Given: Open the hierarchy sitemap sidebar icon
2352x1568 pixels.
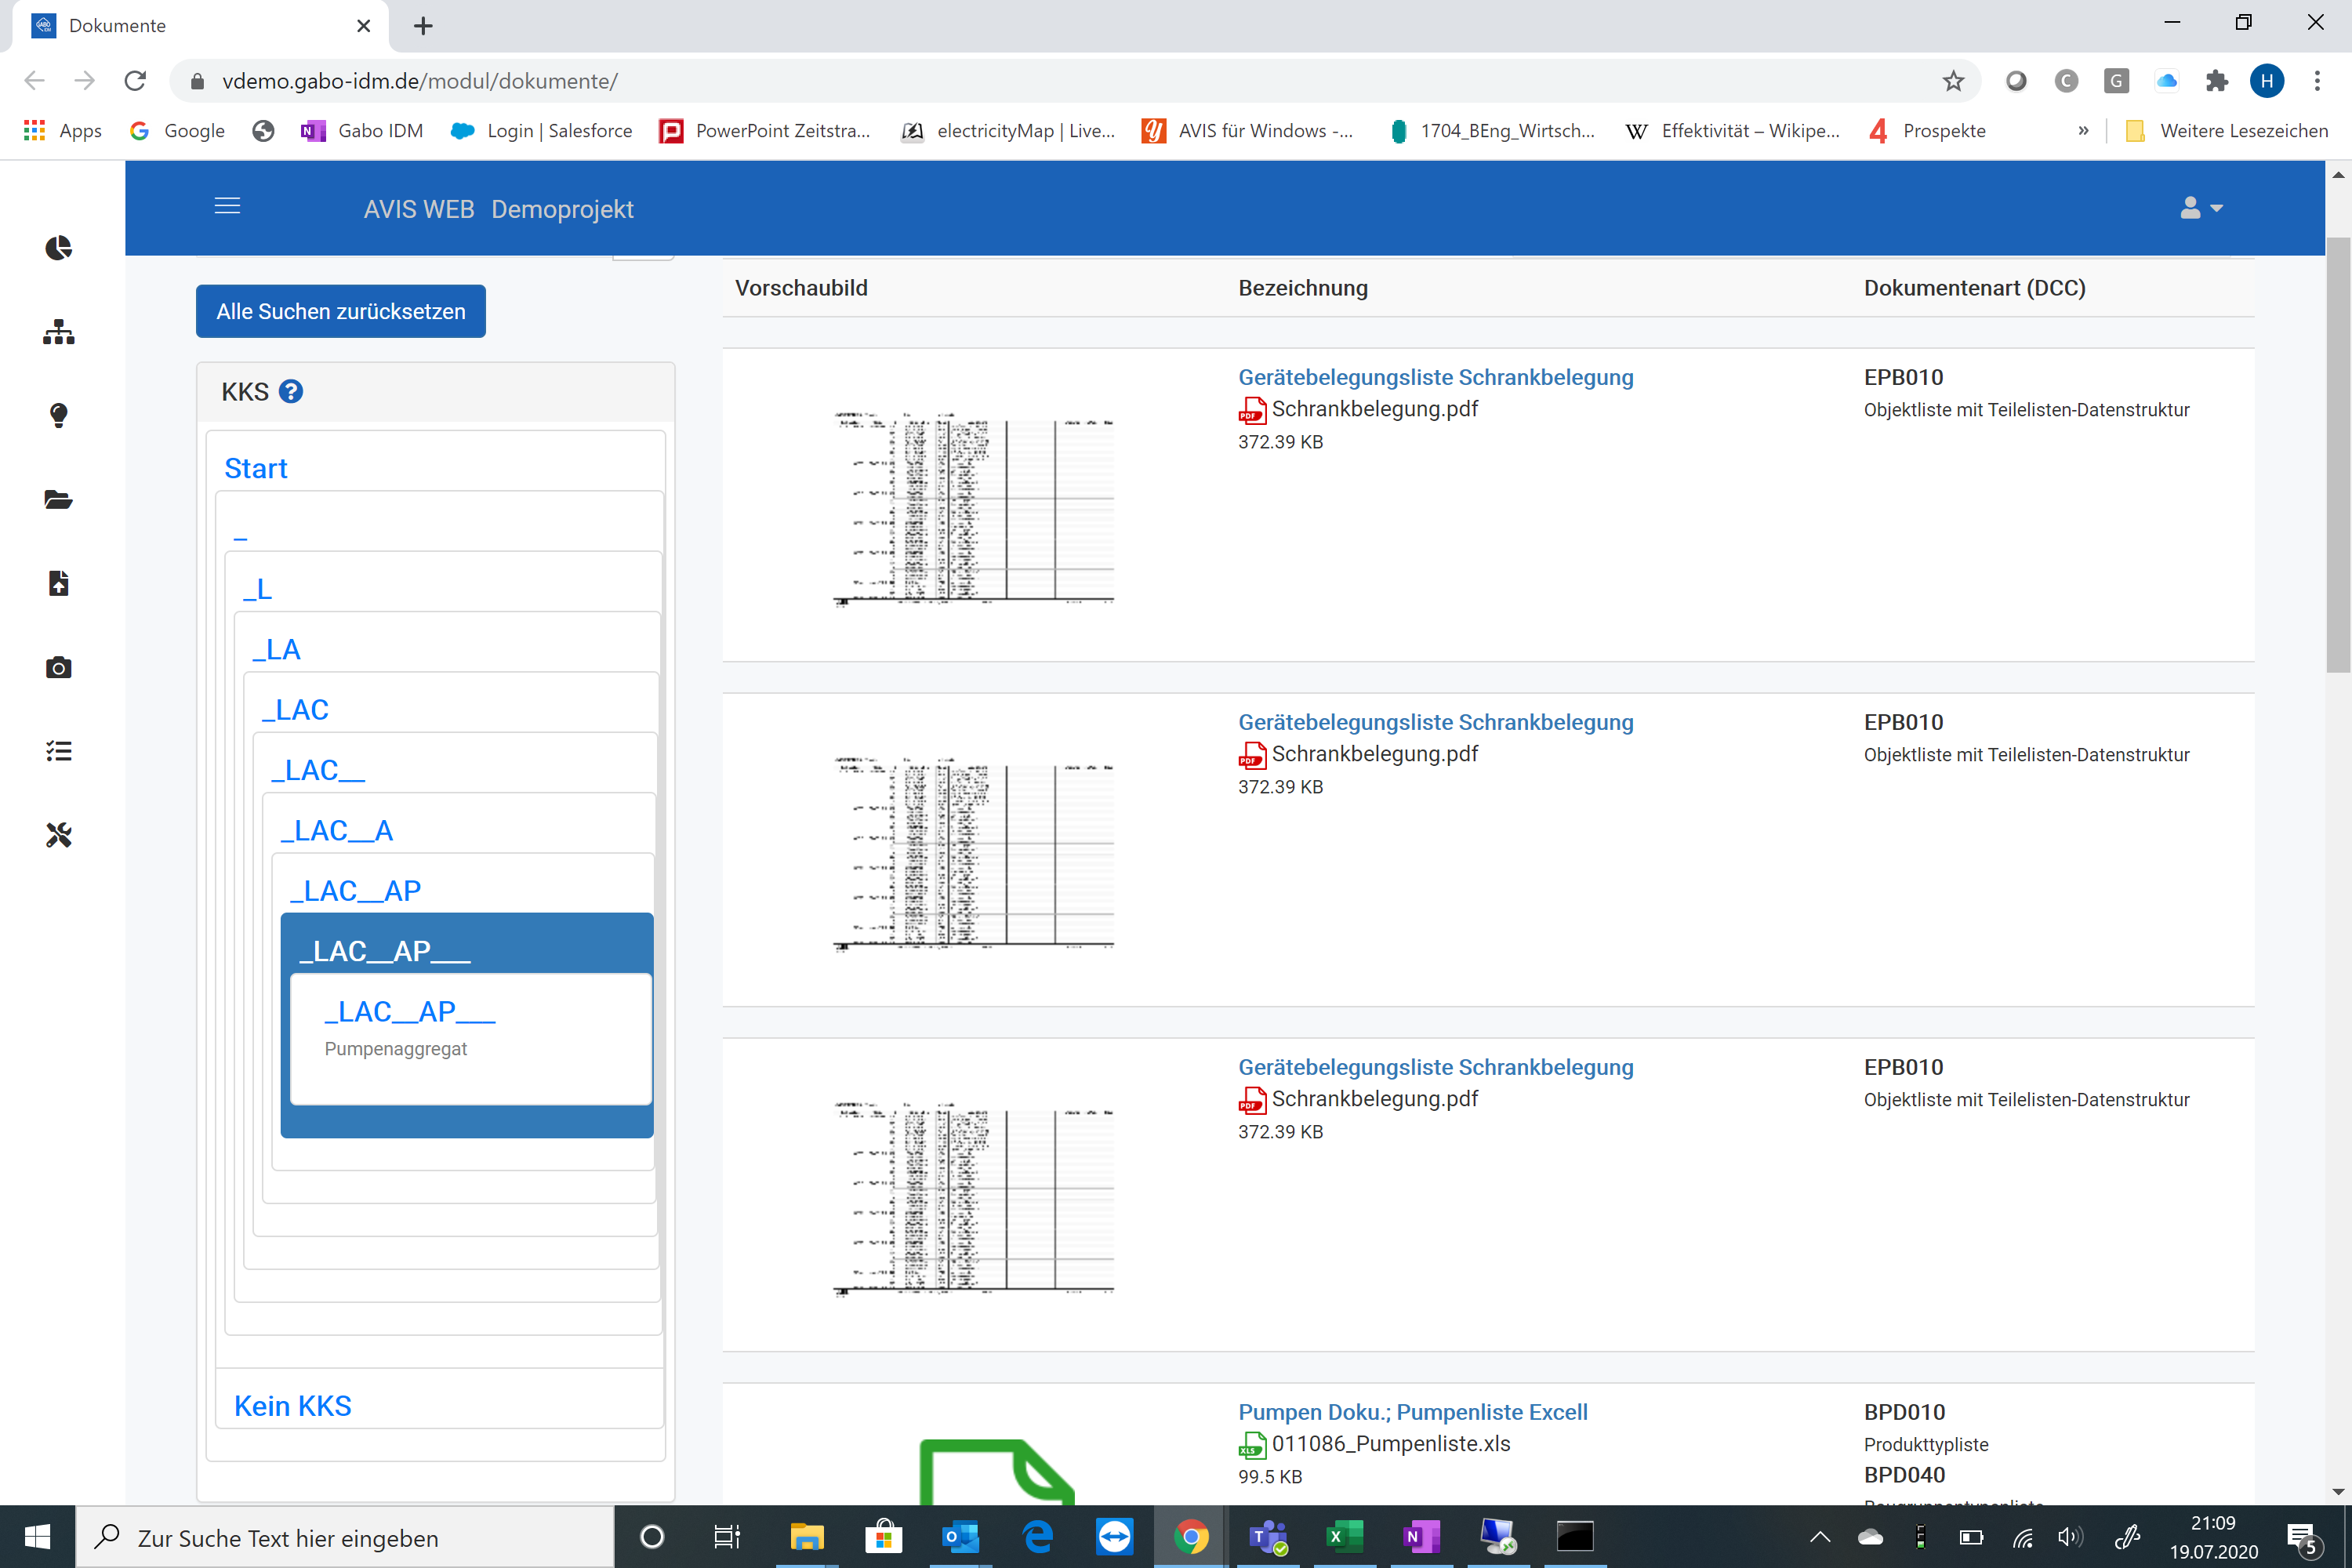Looking at the screenshot, I should click(59, 331).
